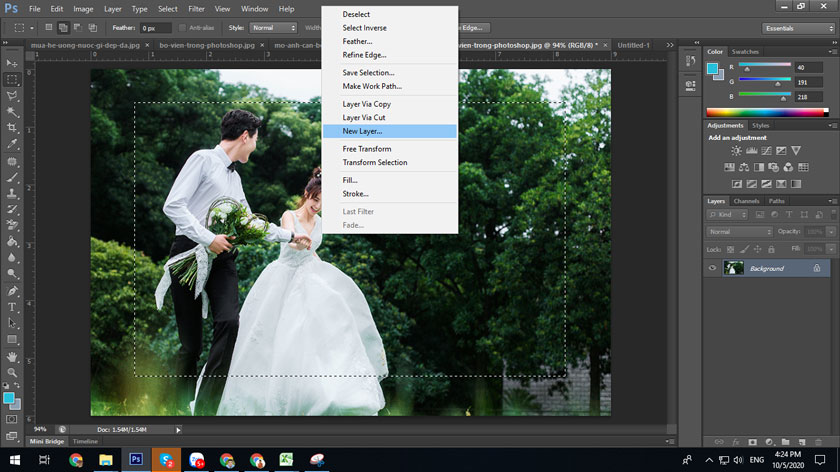The height and width of the screenshot is (472, 840).
Task: Select the Rectangular Marquee tool
Action: click(12, 79)
